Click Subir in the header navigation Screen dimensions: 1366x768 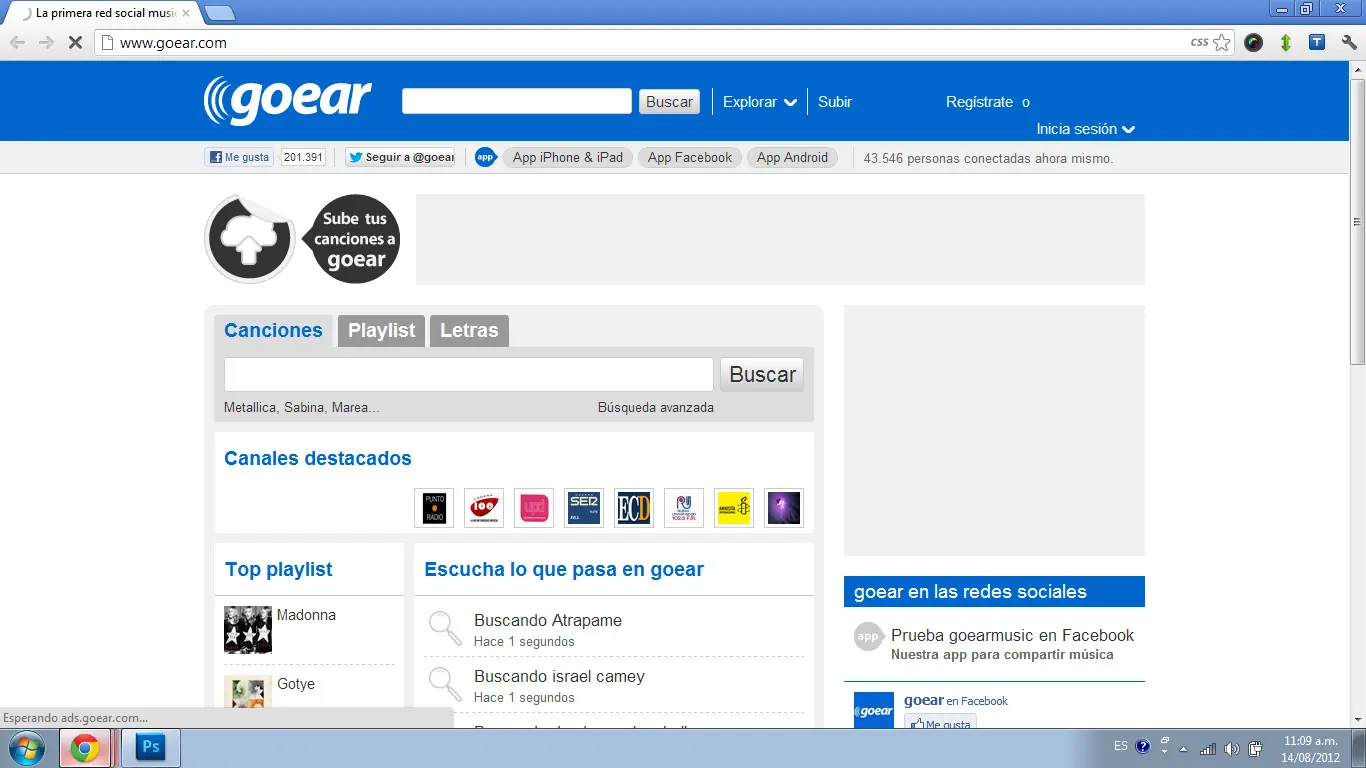835,102
